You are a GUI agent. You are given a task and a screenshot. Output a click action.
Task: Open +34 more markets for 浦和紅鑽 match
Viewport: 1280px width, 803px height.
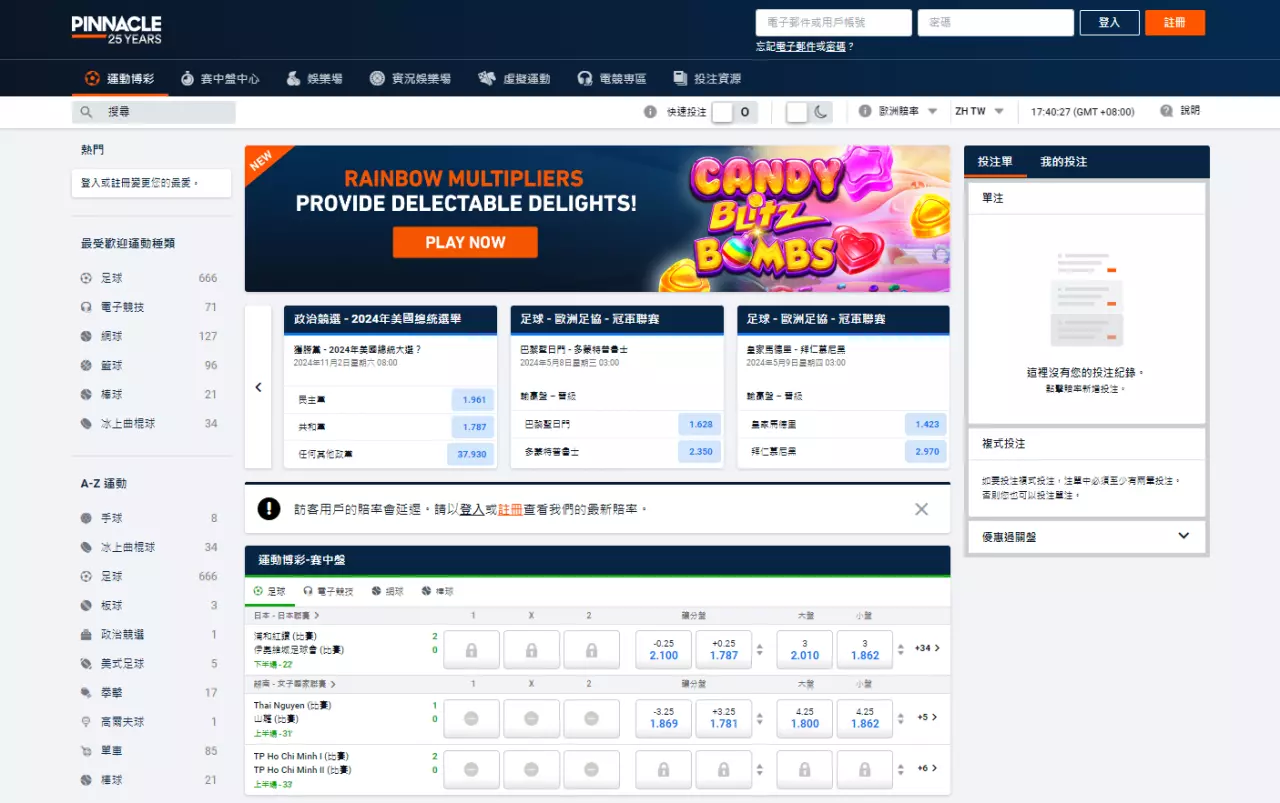point(927,649)
